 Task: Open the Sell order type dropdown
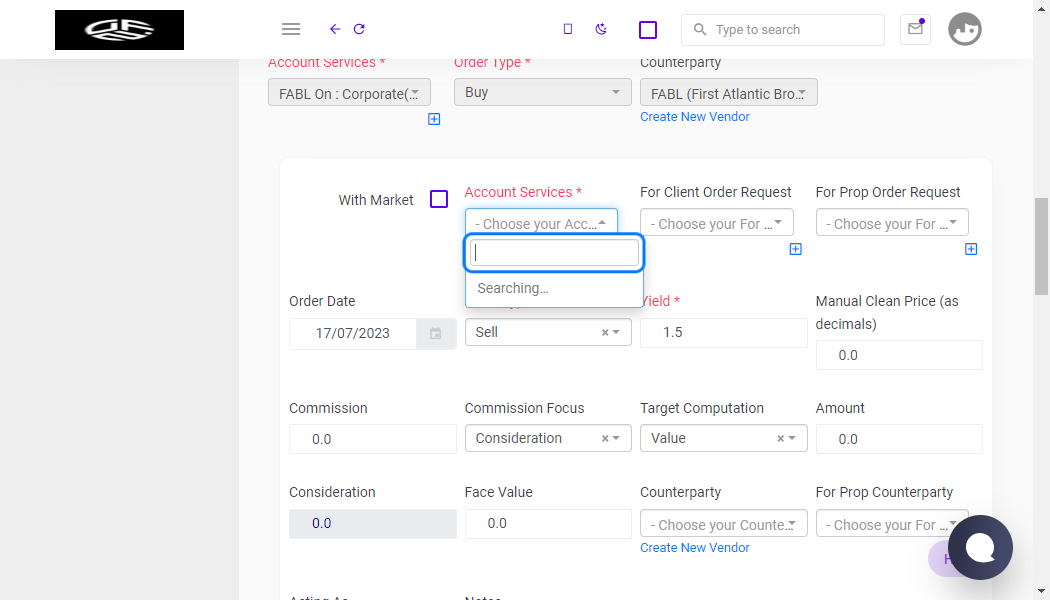(548, 332)
